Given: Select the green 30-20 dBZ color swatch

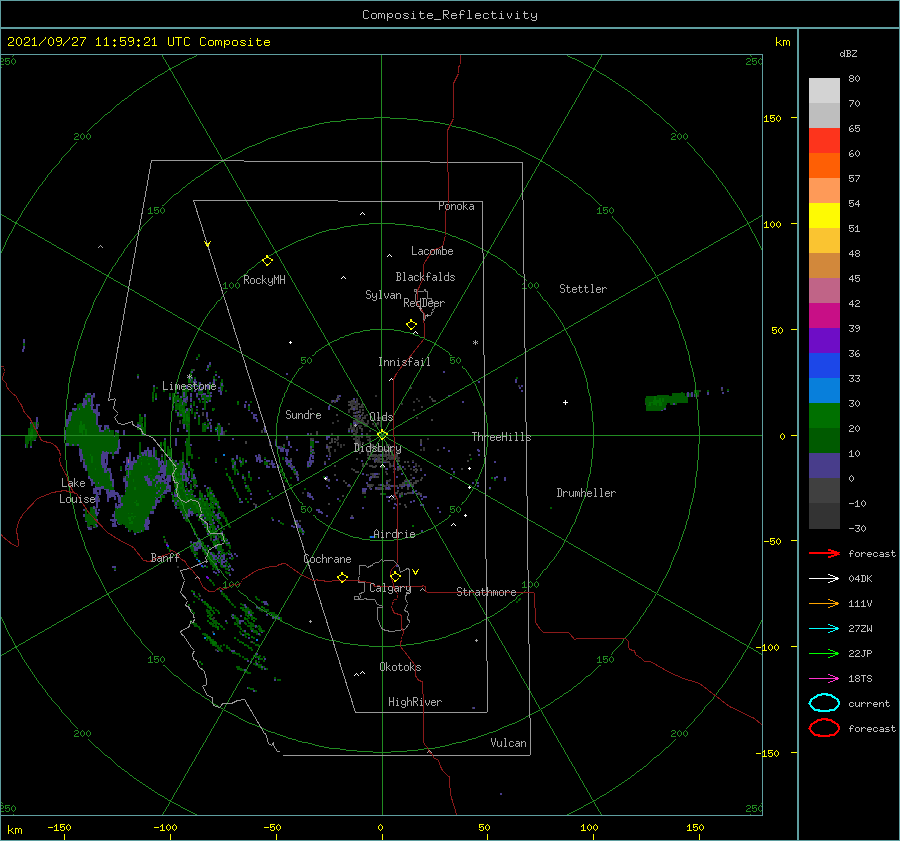Looking at the screenshot, I should click(x=824, y=415).
